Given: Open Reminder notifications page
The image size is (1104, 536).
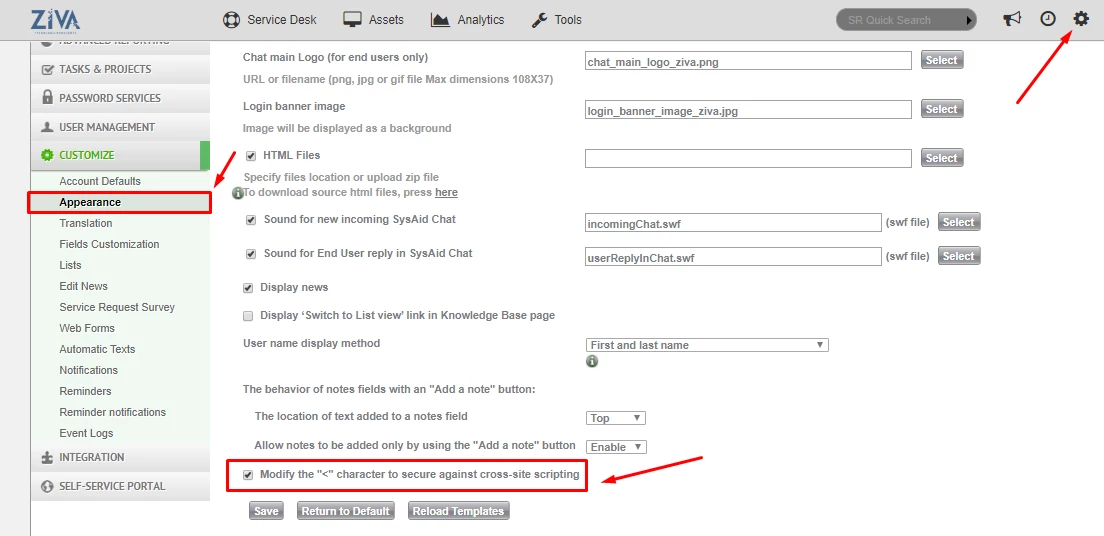Looking at the screenshot, I should coord(113,412).
